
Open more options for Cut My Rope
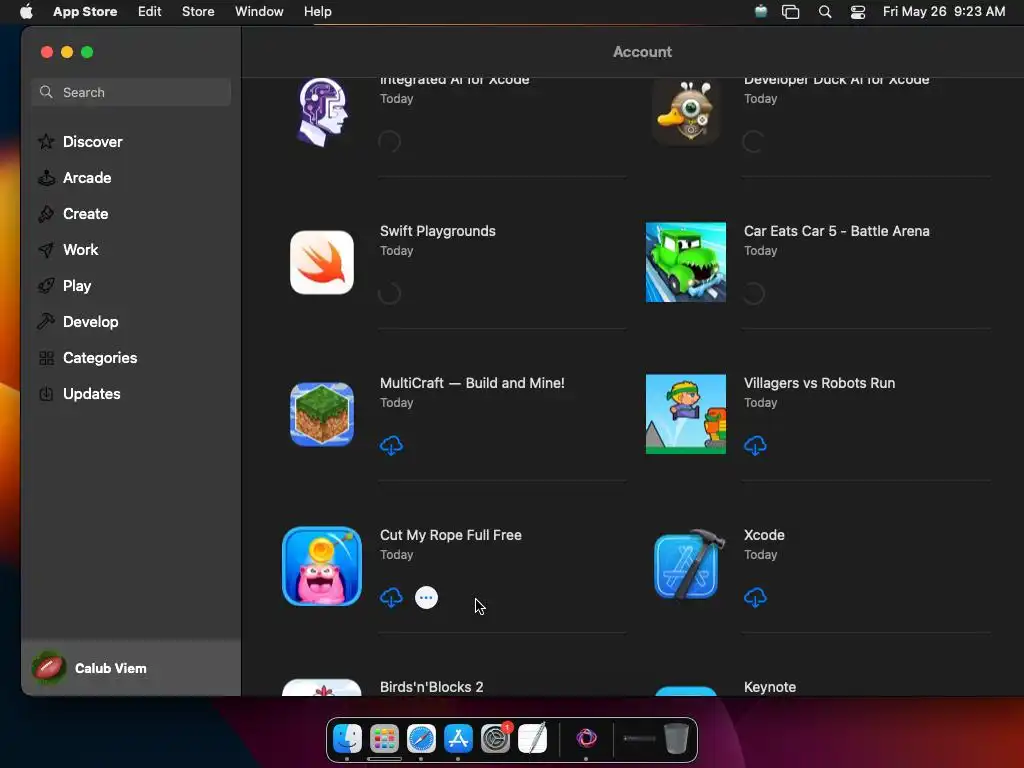coord(426,598)
